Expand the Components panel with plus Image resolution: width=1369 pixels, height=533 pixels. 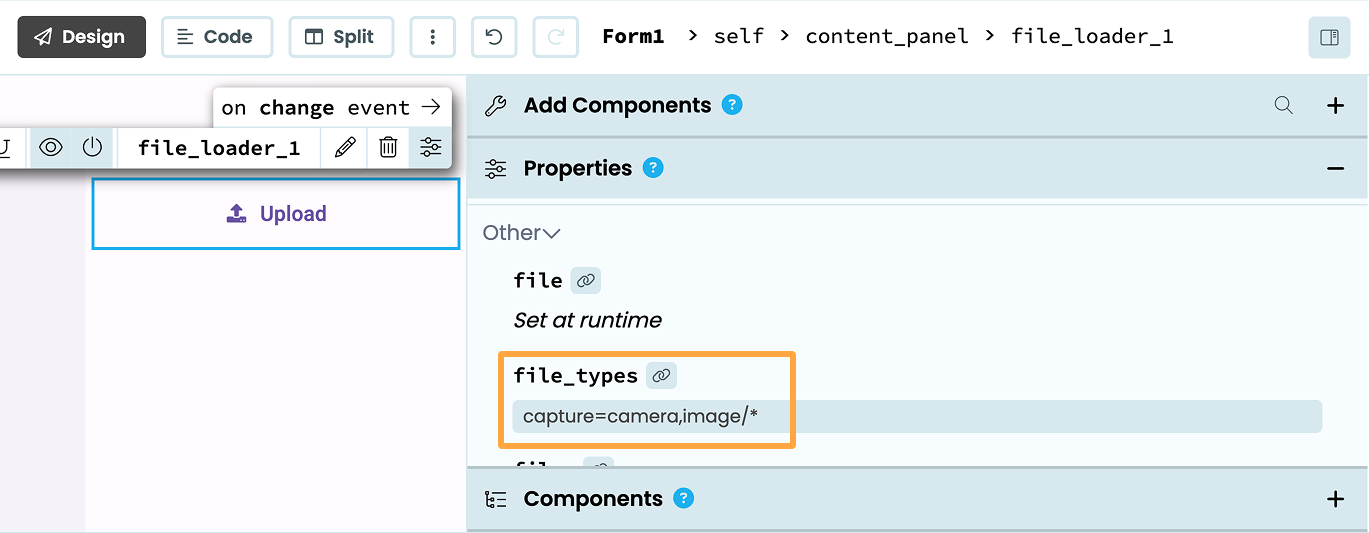click(1335, 498)
